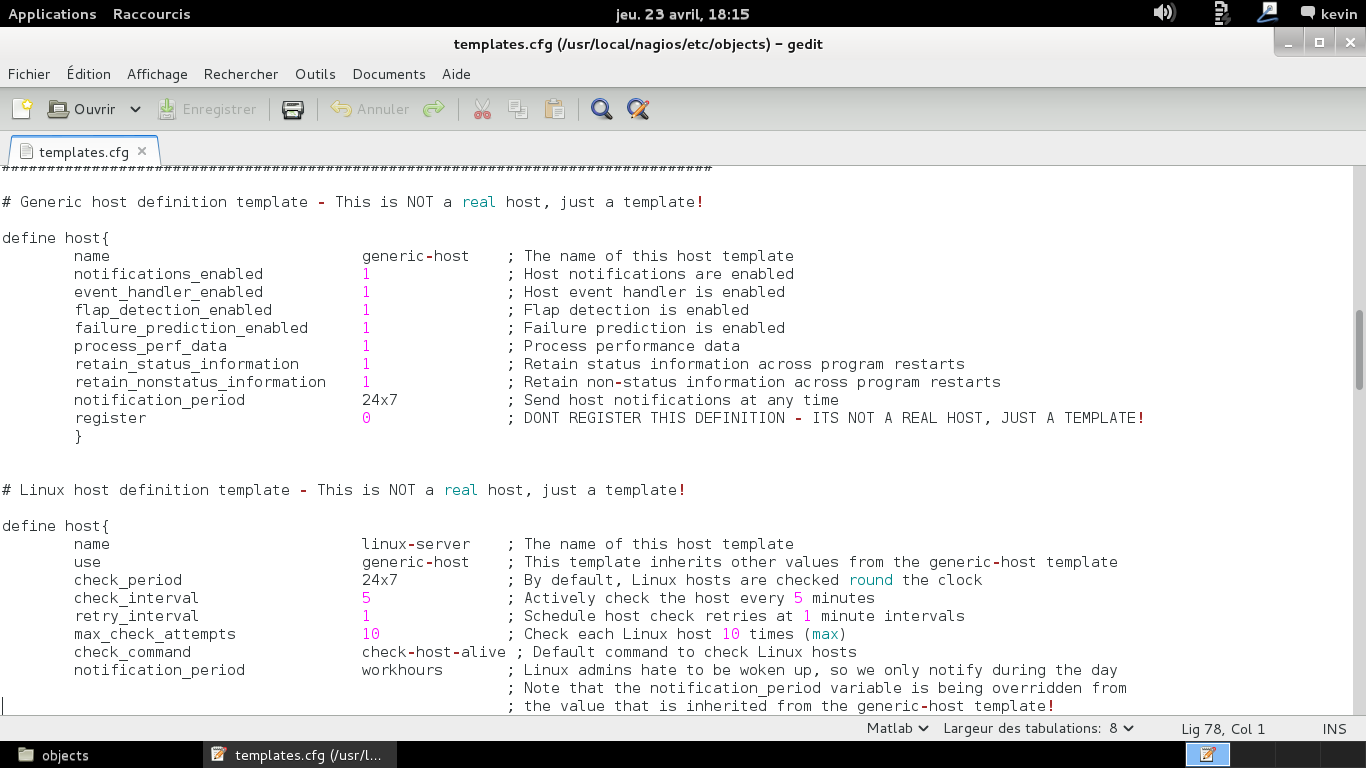Paste with the clipboard icon
This screenshot has height=768, width=1366.
pos(554,109)
